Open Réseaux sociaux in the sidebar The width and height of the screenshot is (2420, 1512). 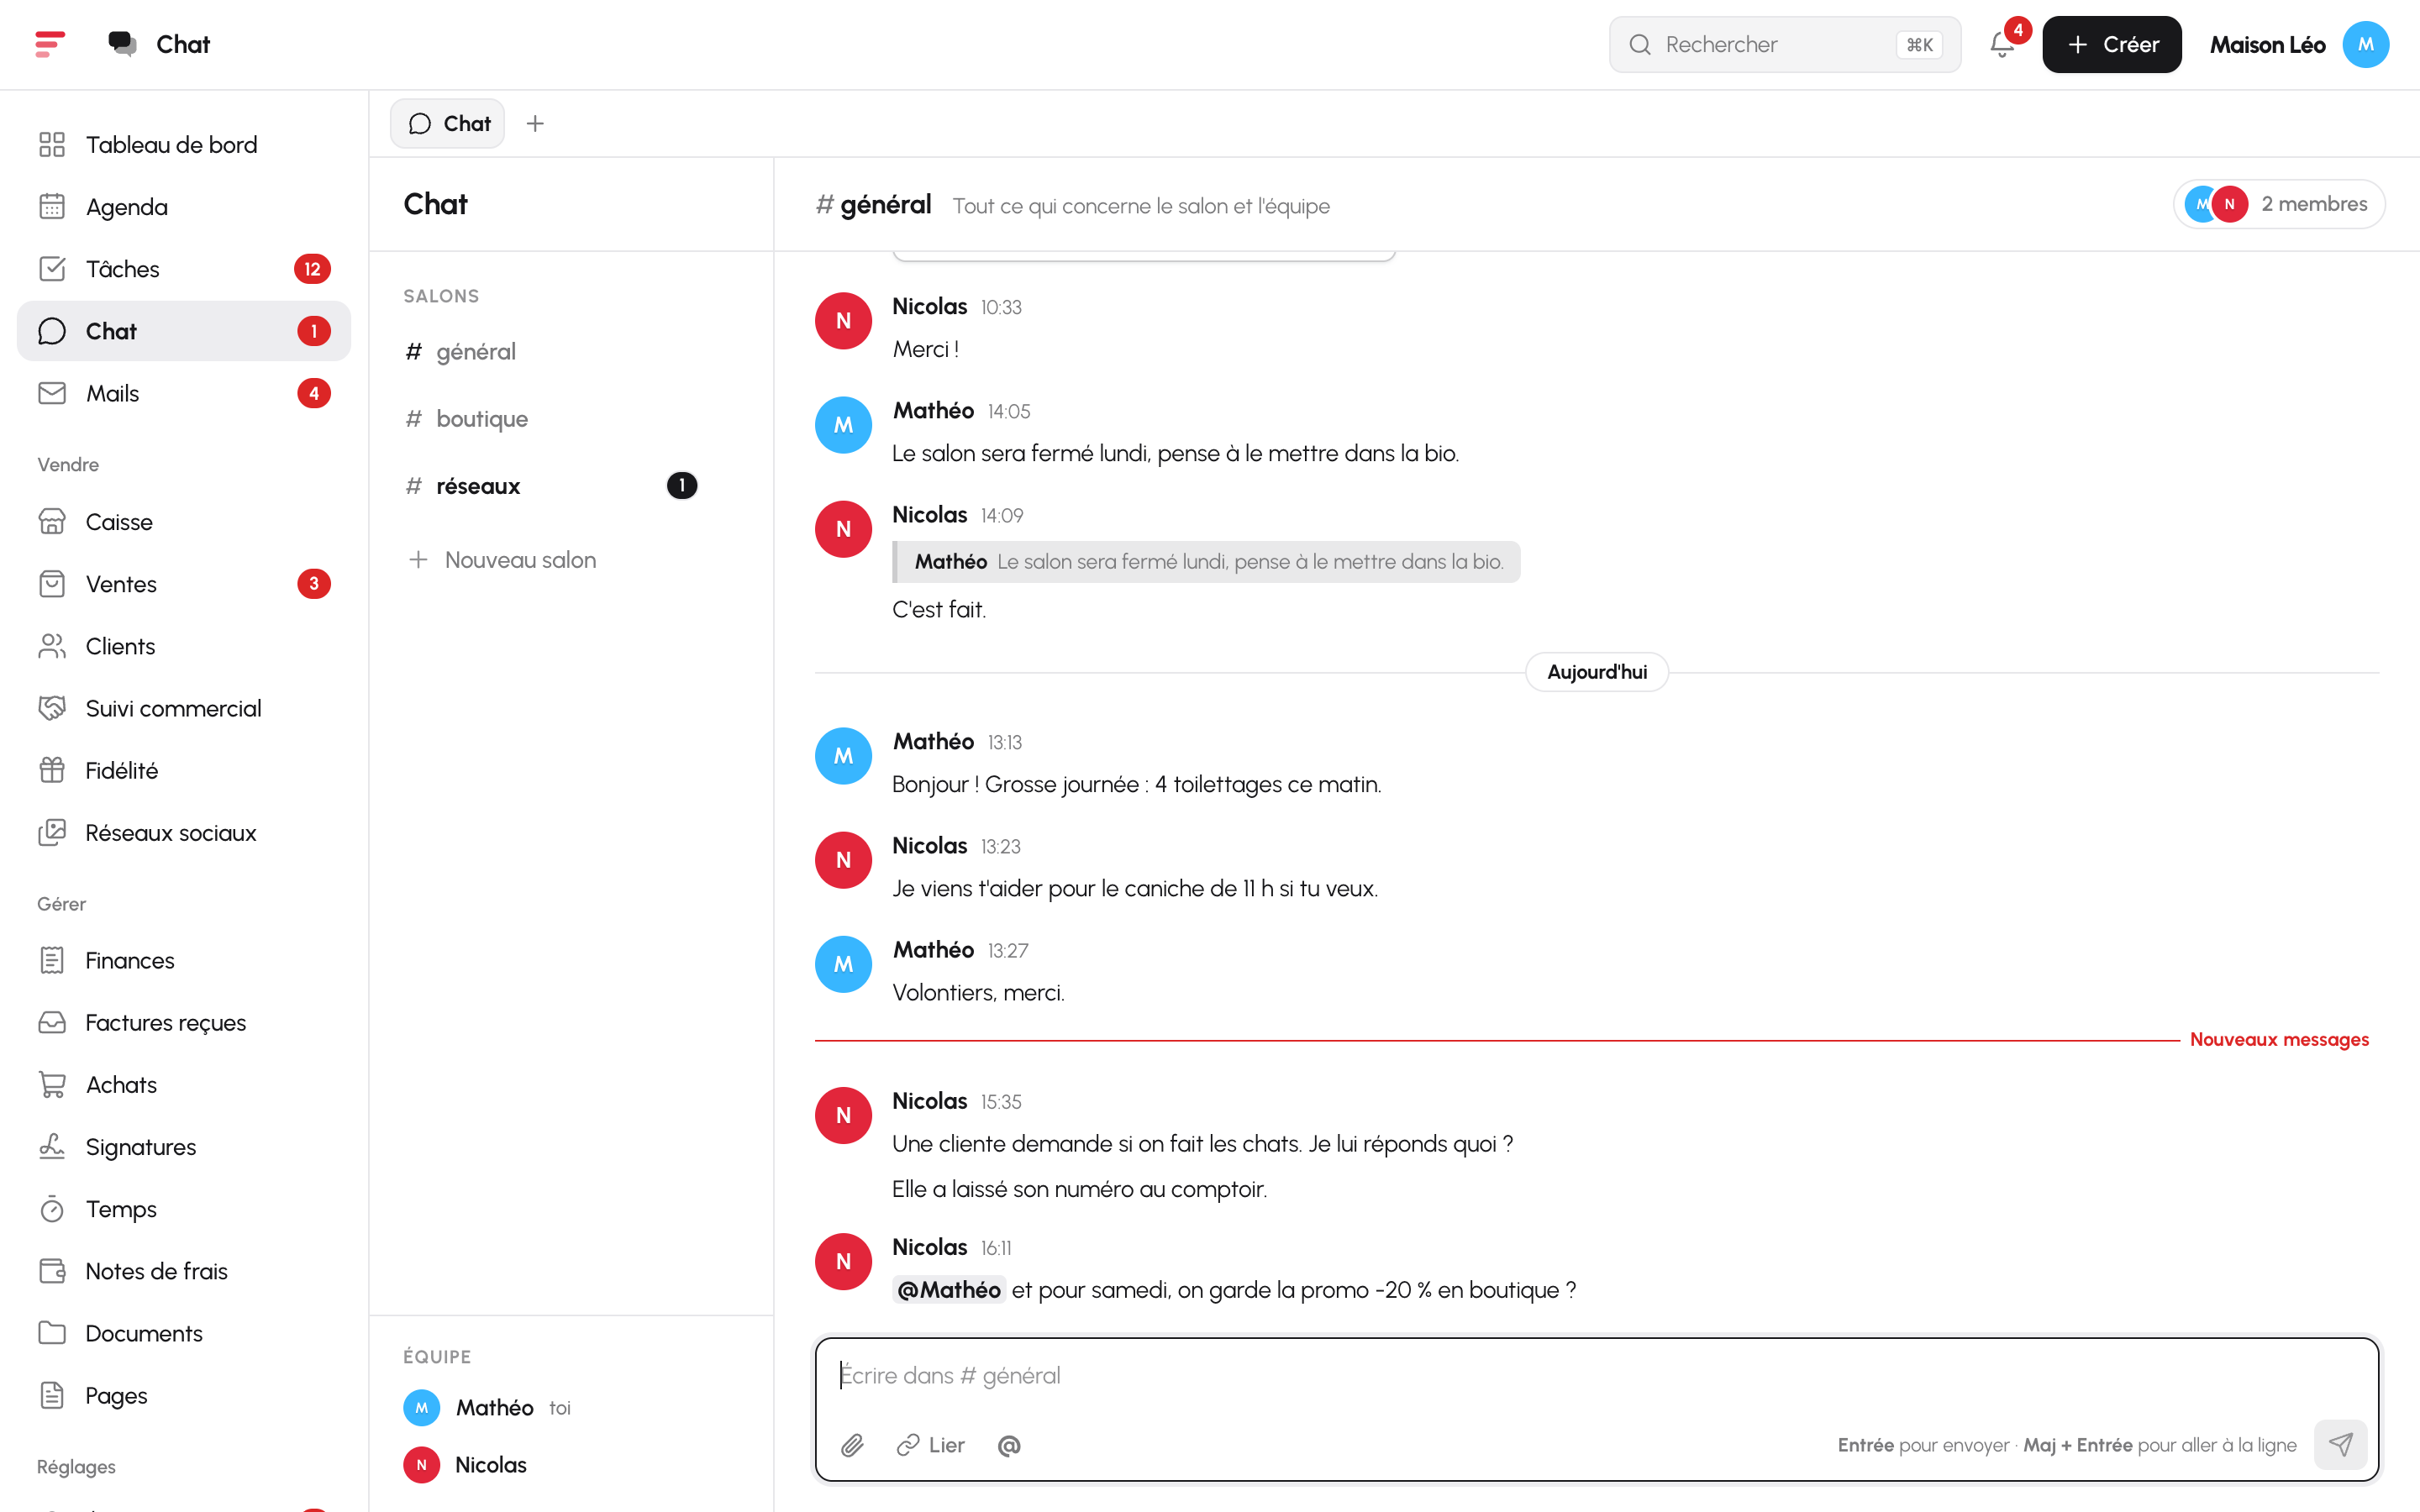tap(184, 833)
